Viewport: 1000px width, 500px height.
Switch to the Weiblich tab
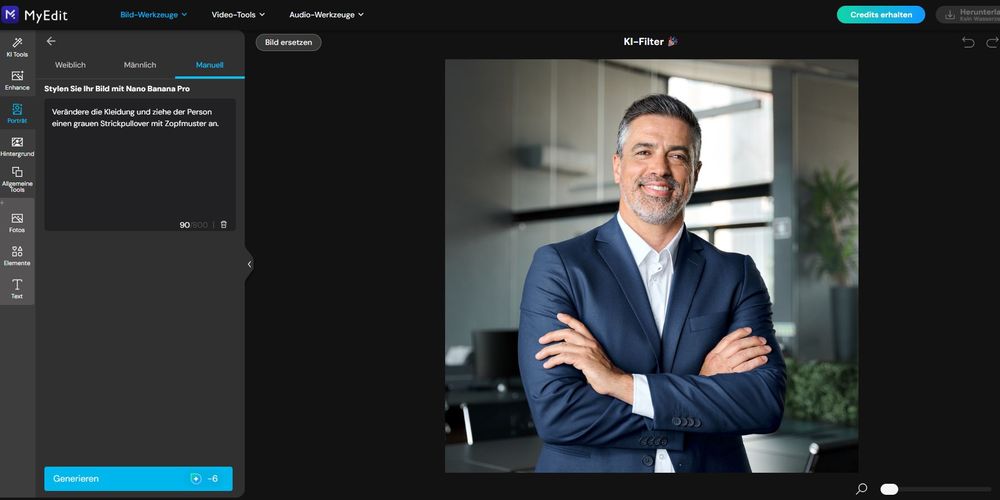[x=70, y=65]
